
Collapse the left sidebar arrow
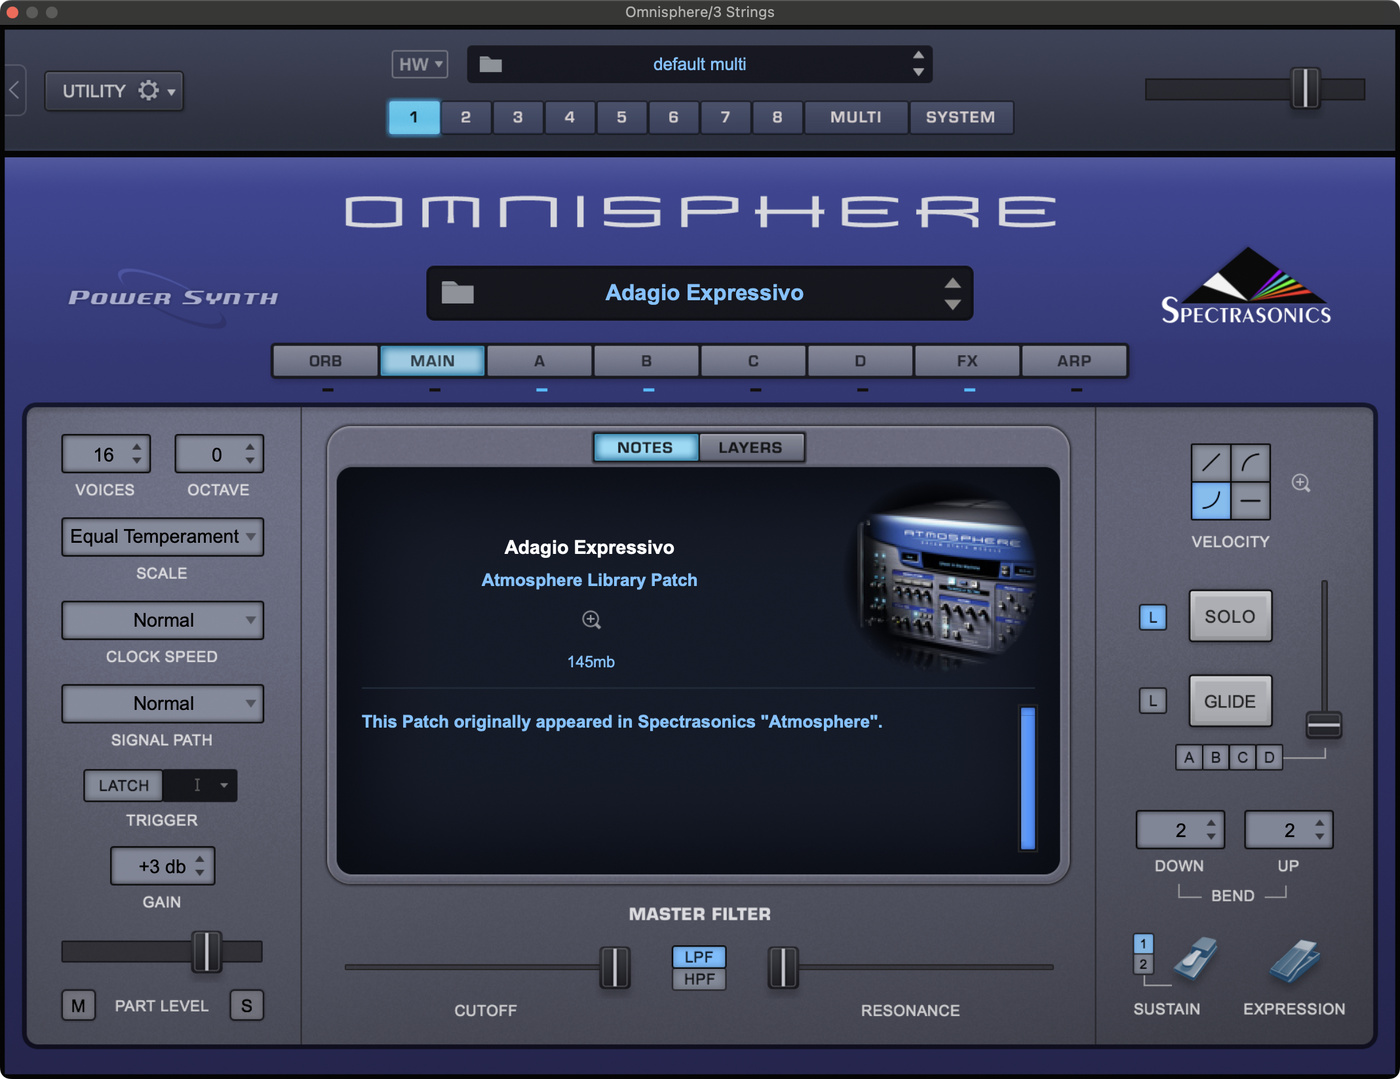tap(14, 90)
